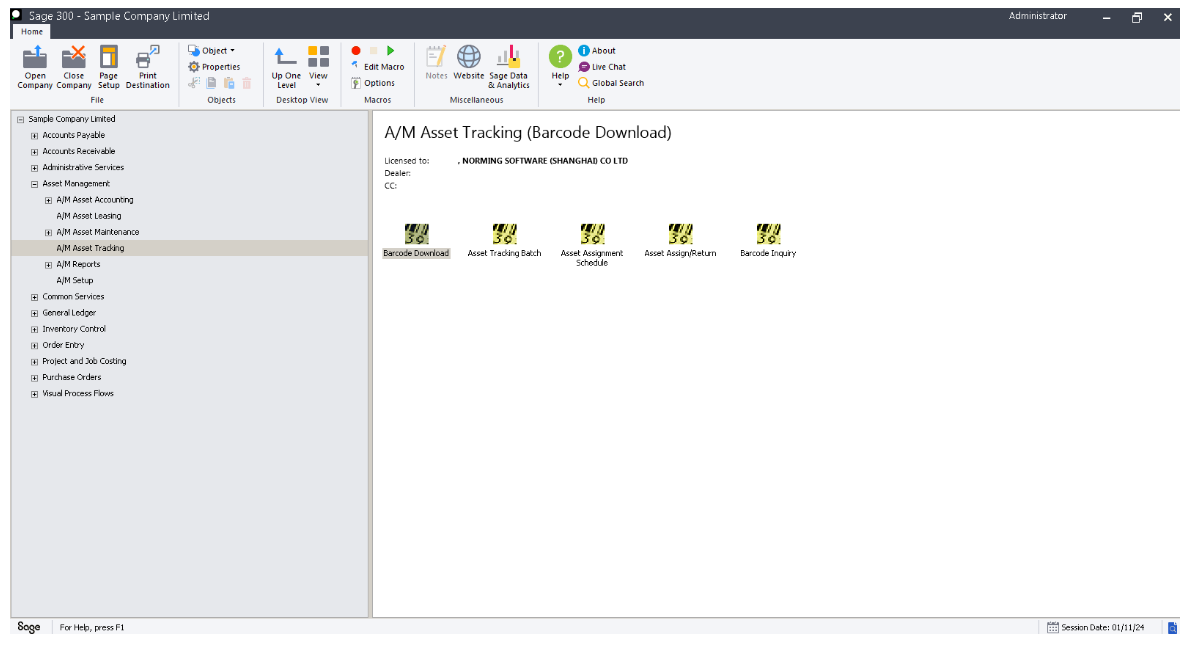The height and width of the screenshot is (646, 1197).
Task: Click the Sage logo in status bar
Action: [29, 627]
